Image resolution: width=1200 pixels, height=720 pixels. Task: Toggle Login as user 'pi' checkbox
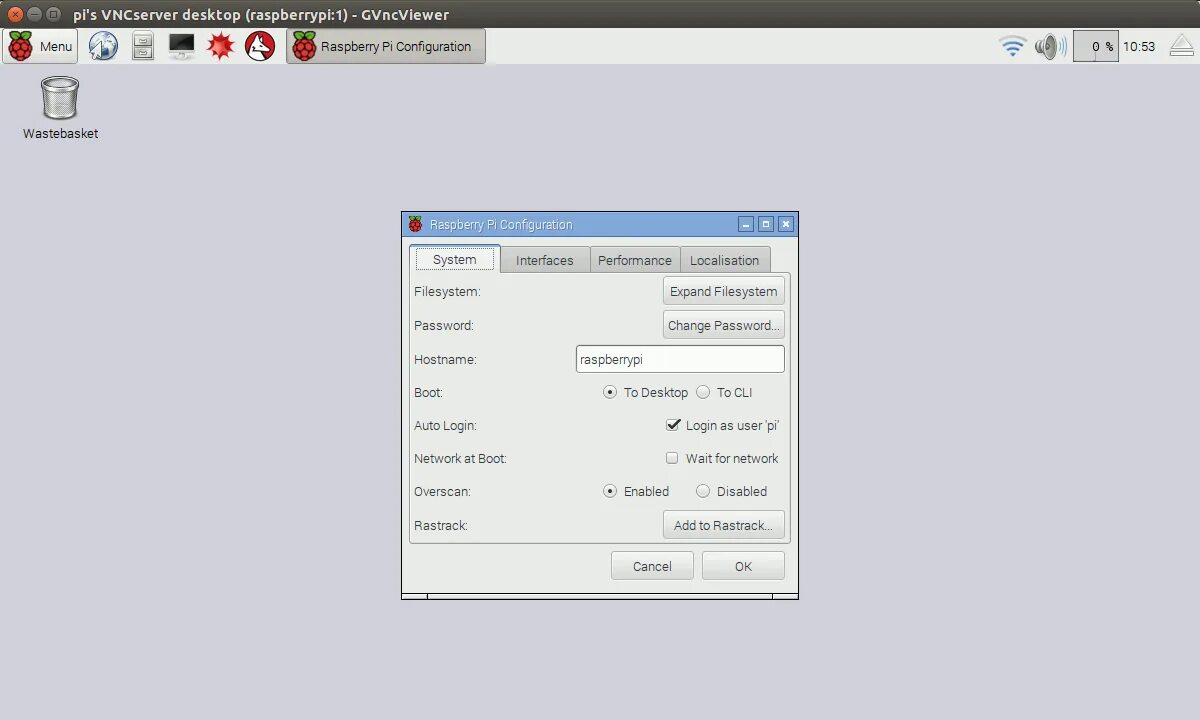pos(722,425)
